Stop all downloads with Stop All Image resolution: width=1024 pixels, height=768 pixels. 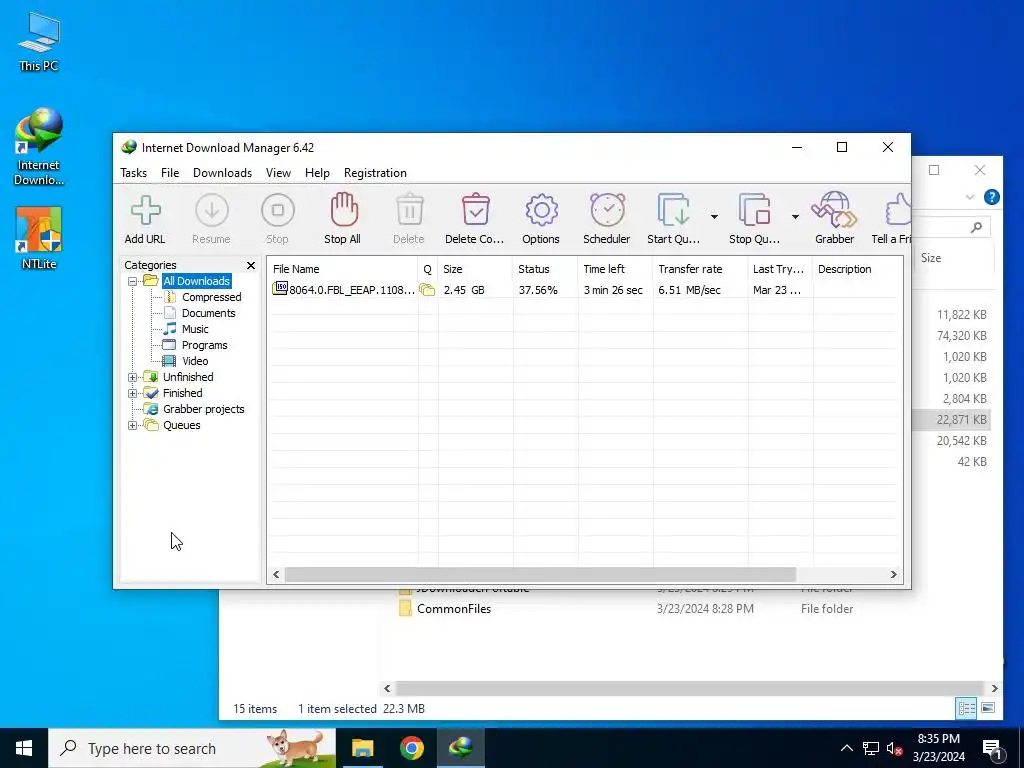click(344, 210)
